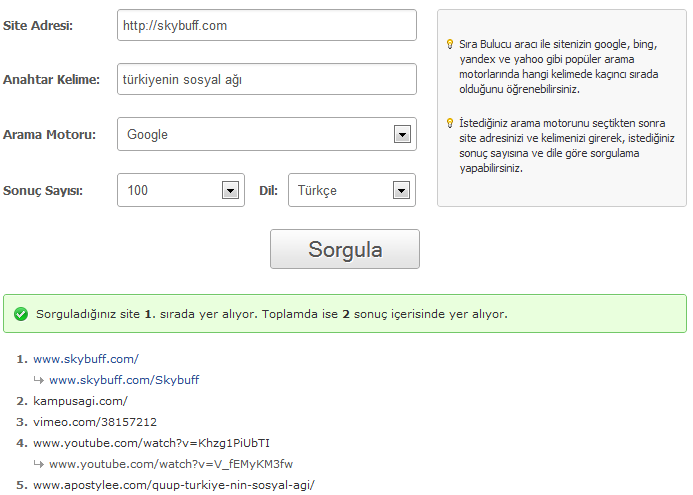Open the Arama Motoru Google dropdown

click(x=267, y=134)
